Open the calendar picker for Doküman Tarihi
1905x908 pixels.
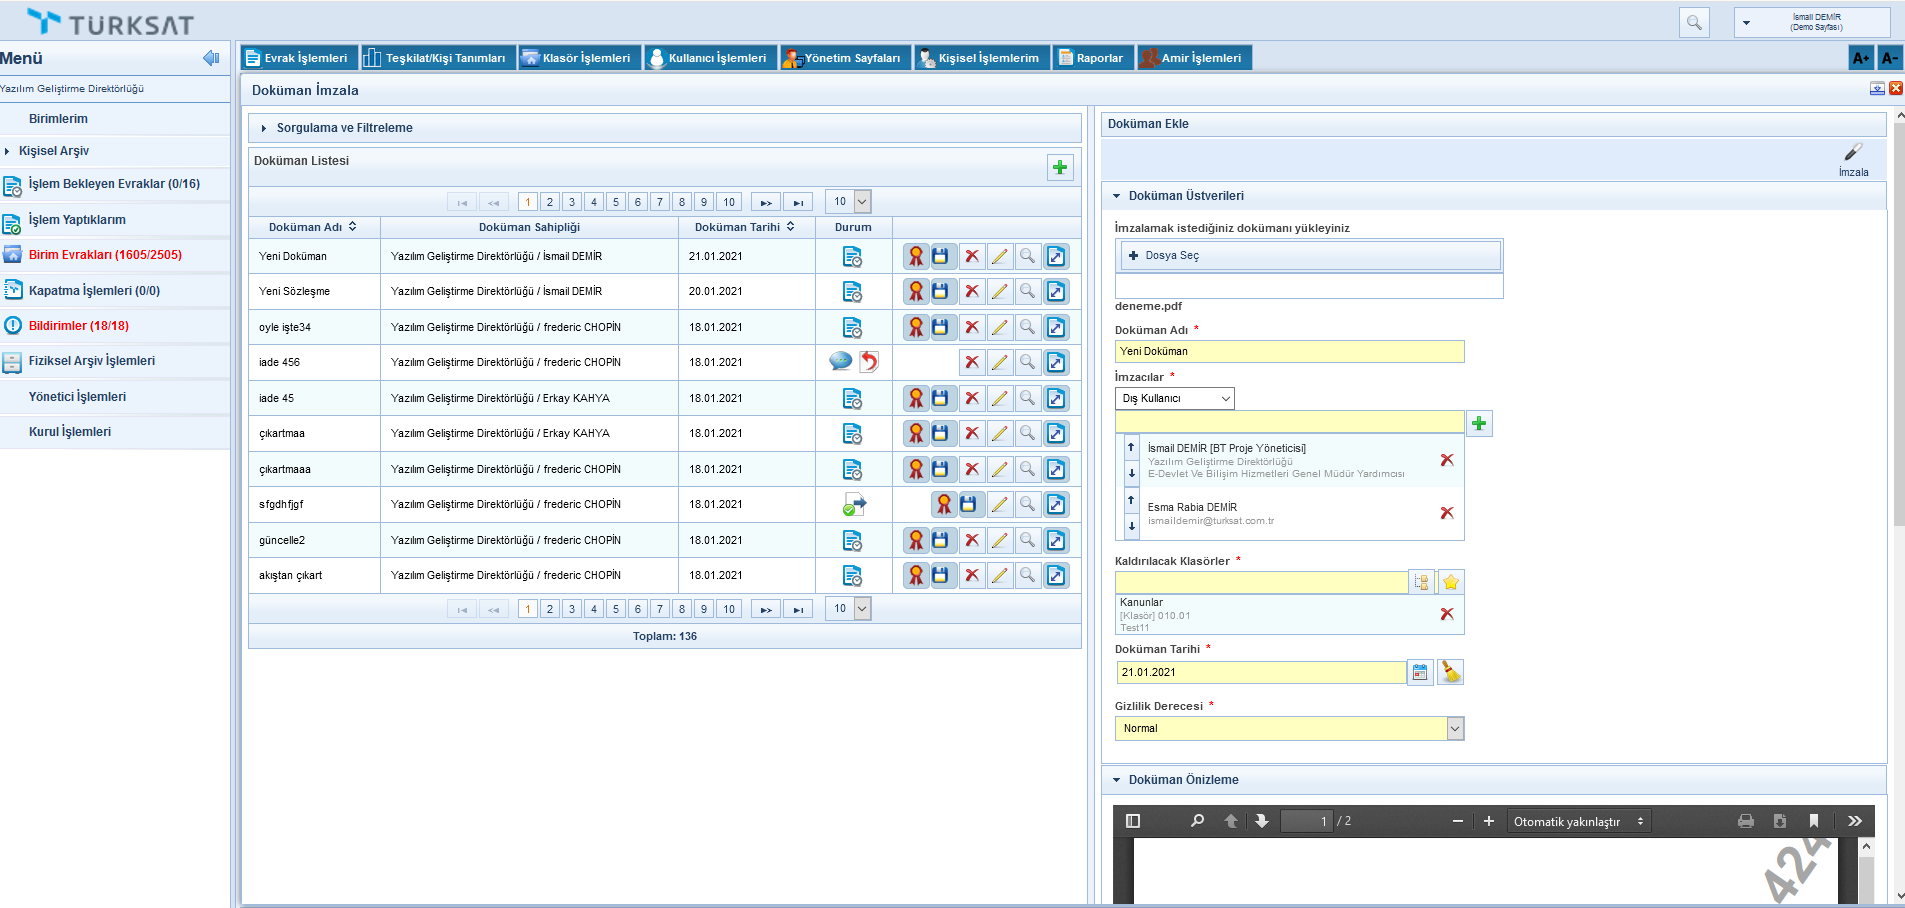(x=1420, y=673)
